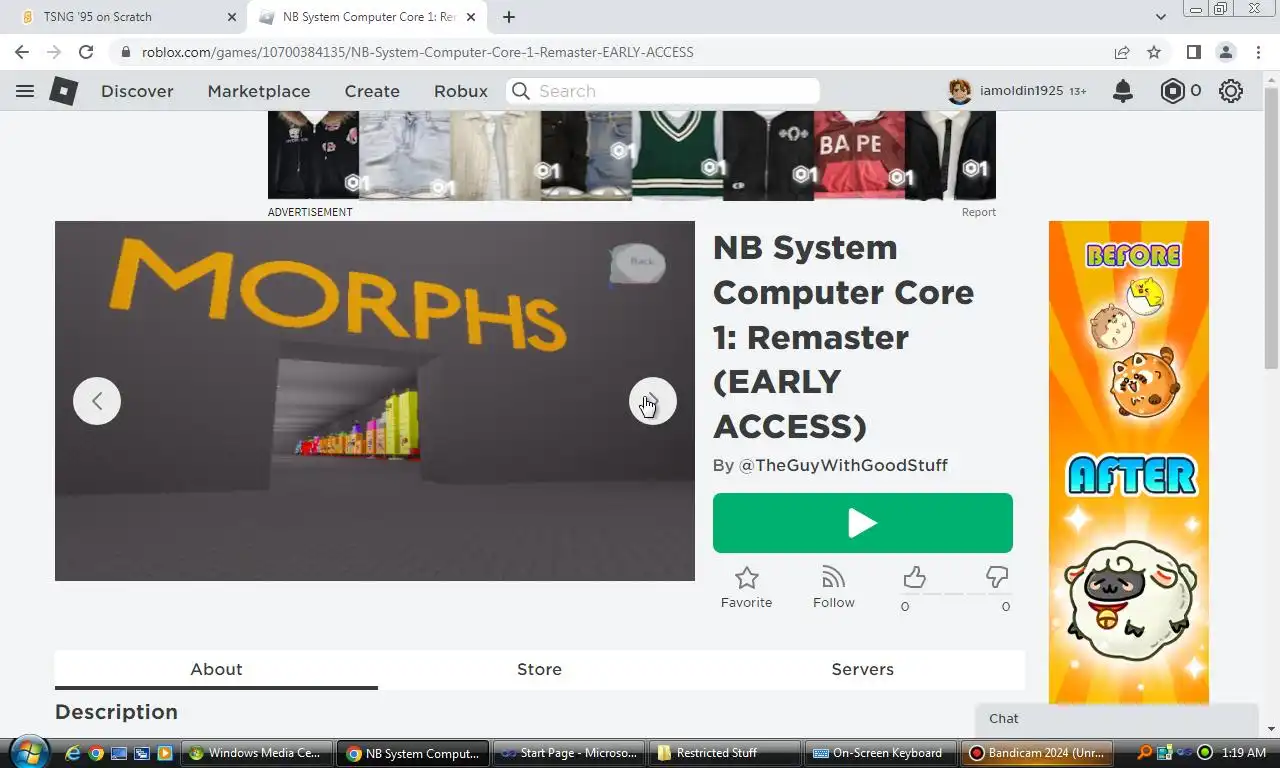Close the TSNG '95 on Scratch tab
The image size is (1280, 768).
232,17
